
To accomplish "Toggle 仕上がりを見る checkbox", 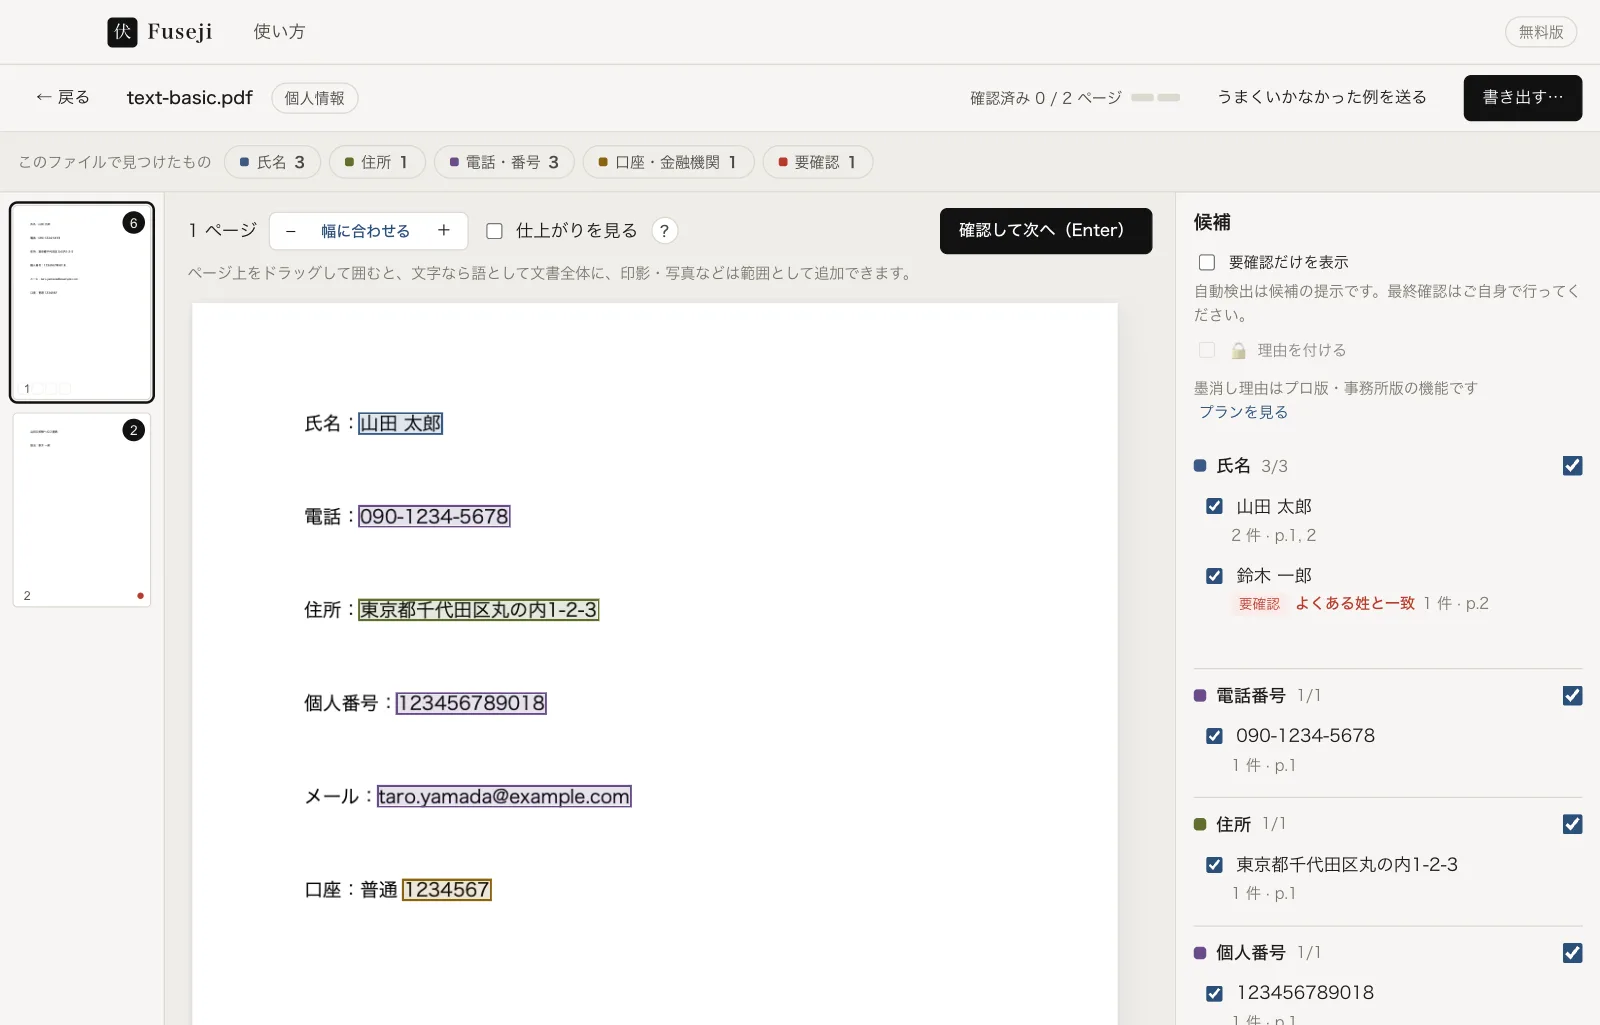I will pyautogui.click(x=494, y=231).
